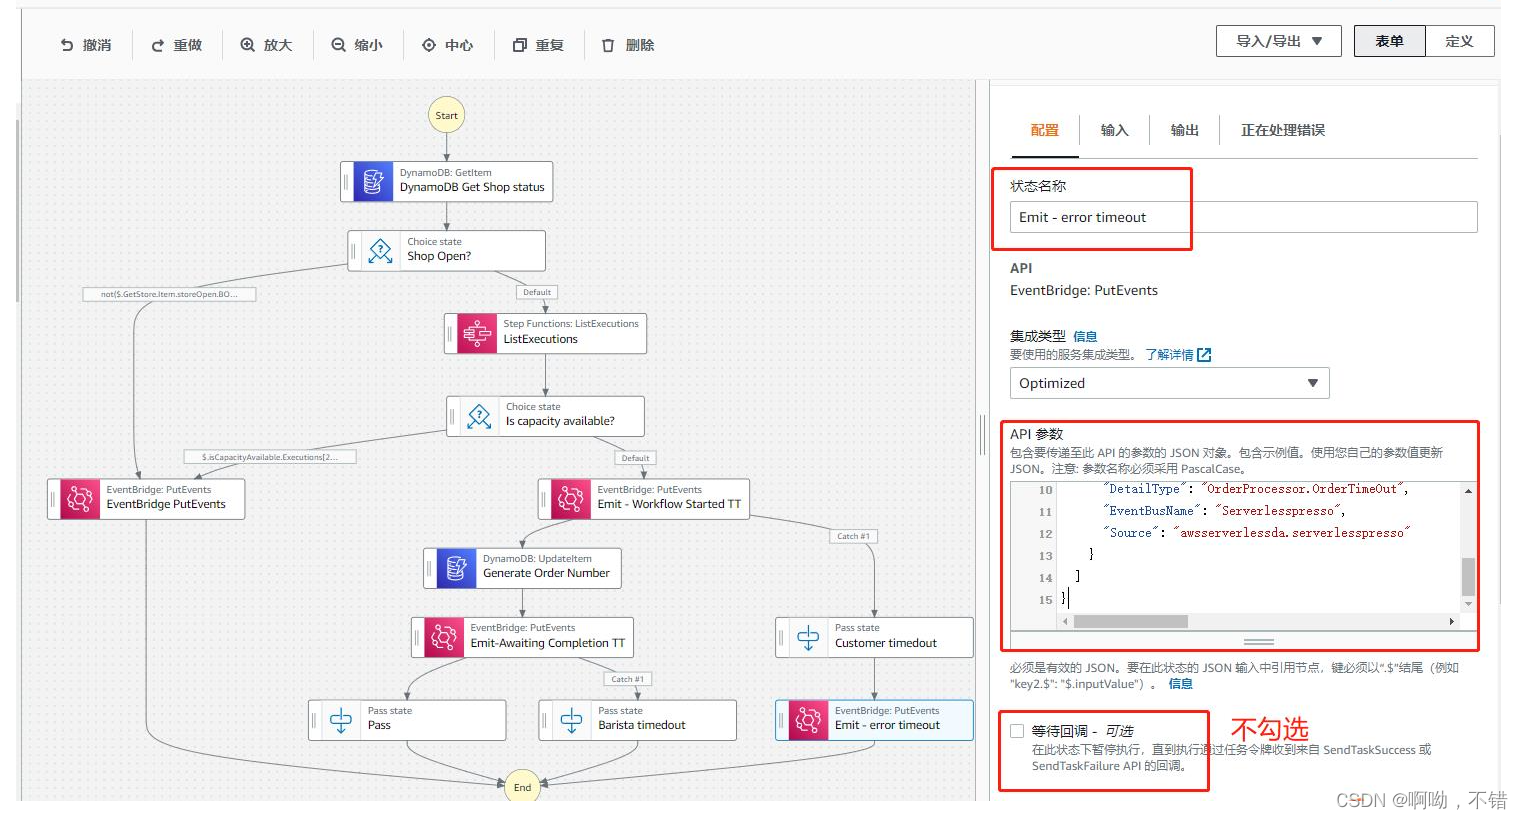Open the 配置 configuration tab
1523x819 pixels.
click(x=1045, y=130)
